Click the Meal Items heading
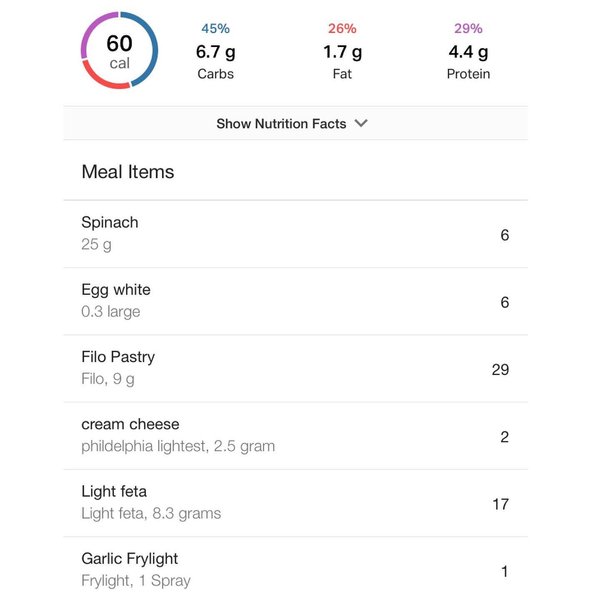 pos(128,172)
